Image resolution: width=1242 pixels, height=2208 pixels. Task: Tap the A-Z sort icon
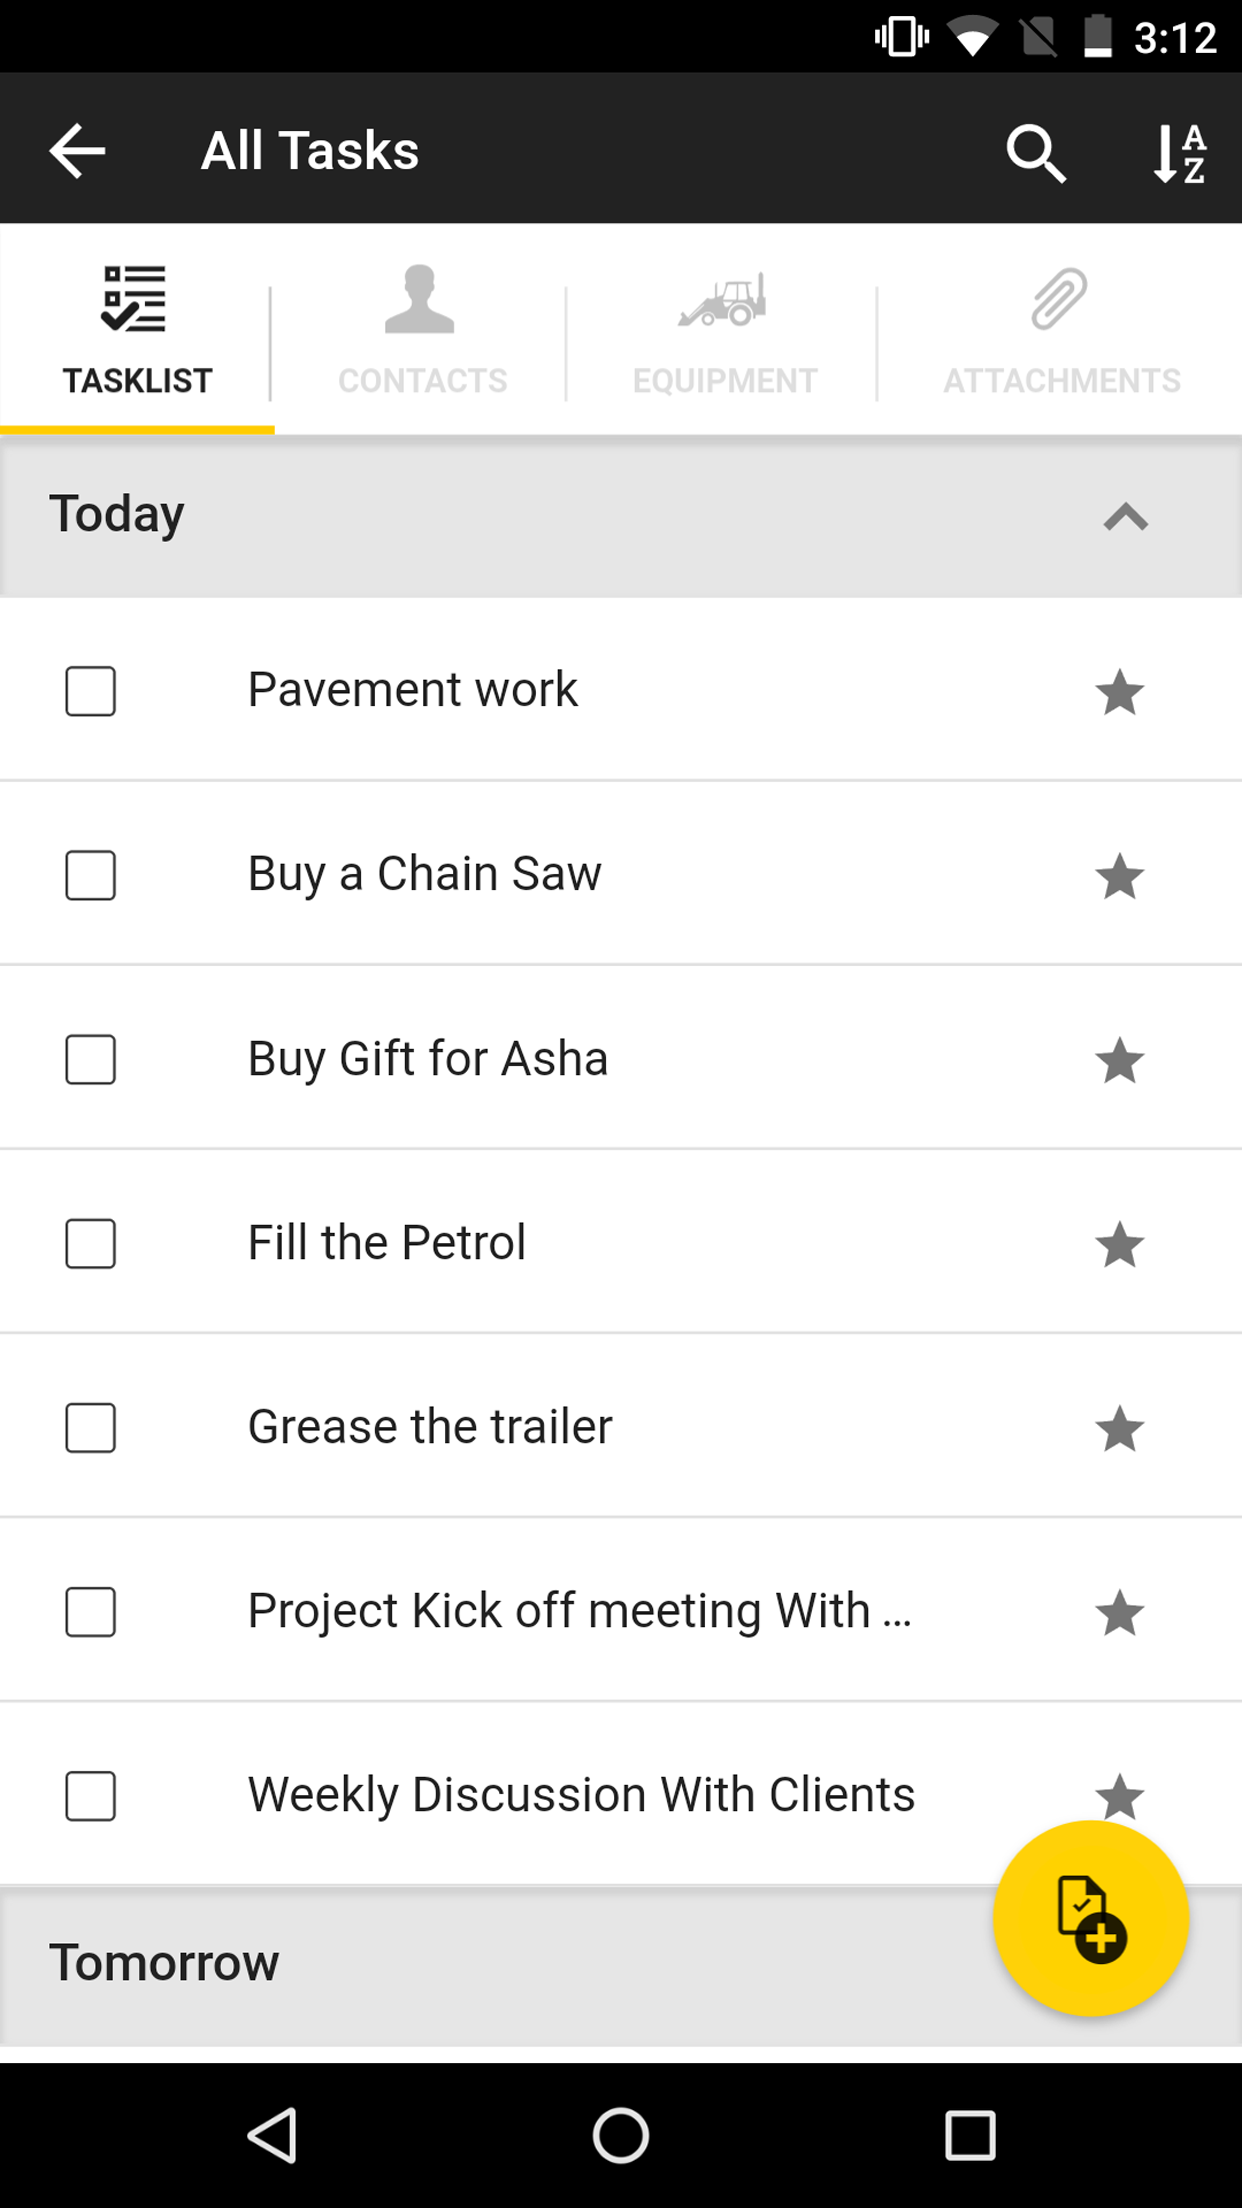[x=1180, y=153]
